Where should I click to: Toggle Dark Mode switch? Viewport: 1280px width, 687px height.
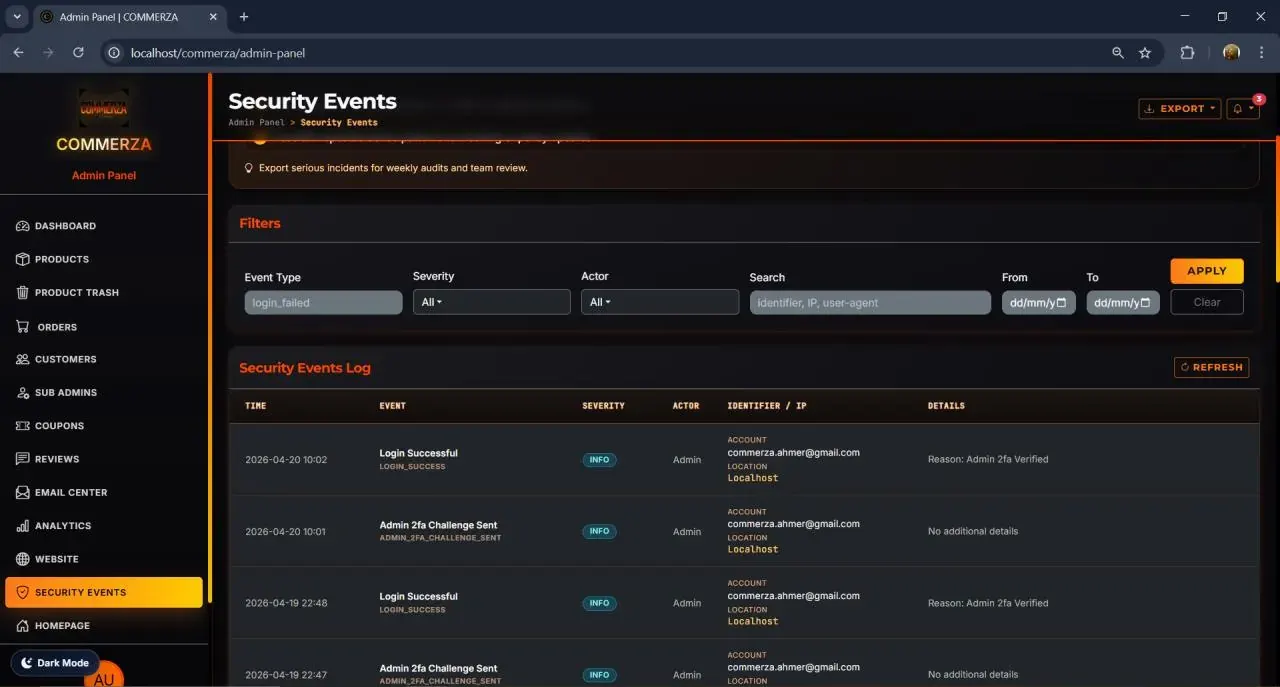(55, 663)
